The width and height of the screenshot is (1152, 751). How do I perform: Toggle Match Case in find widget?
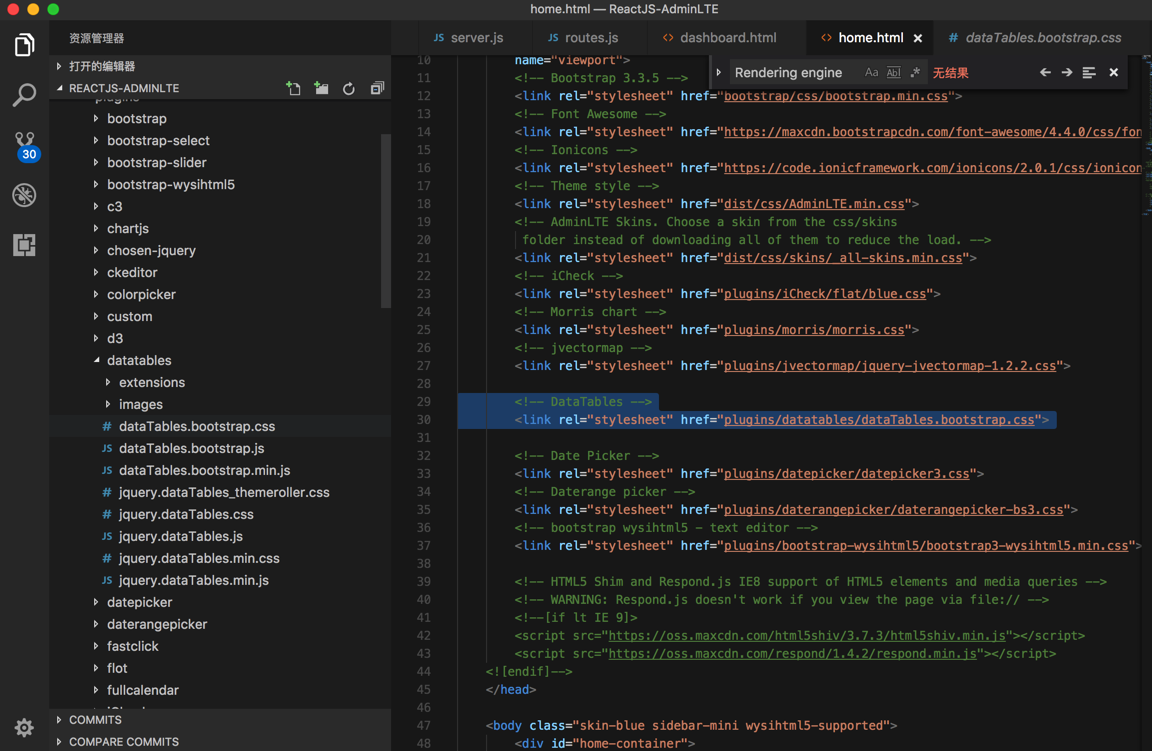tap(871, 73)
